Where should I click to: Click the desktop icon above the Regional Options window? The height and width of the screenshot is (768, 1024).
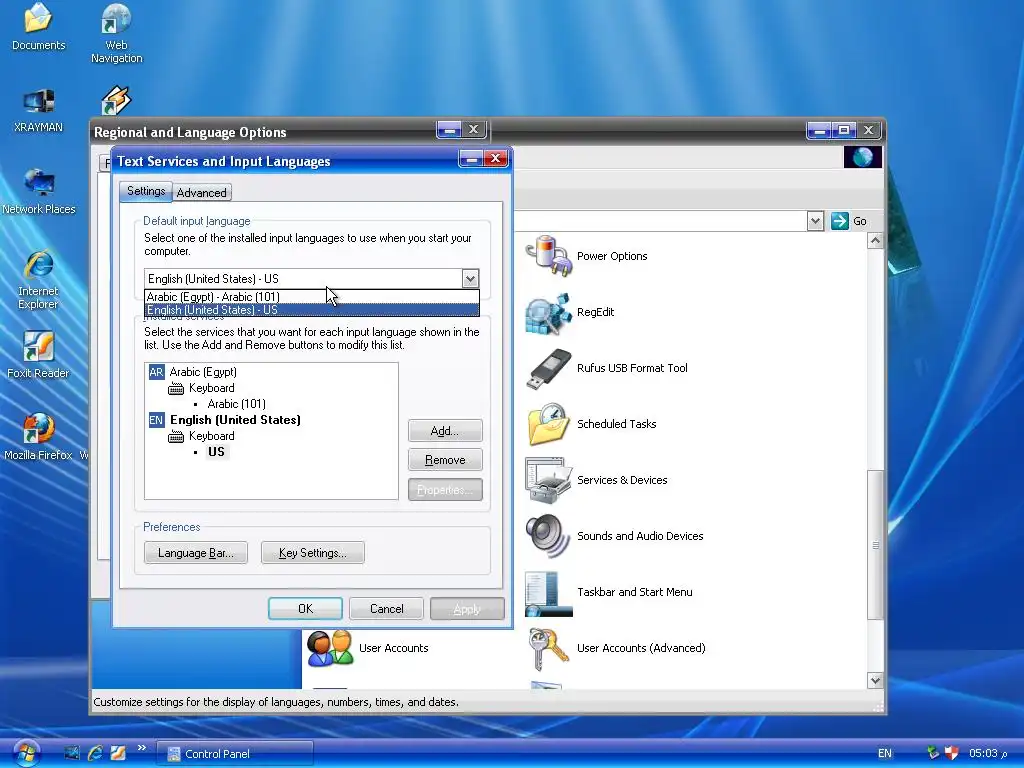(116, 101)
